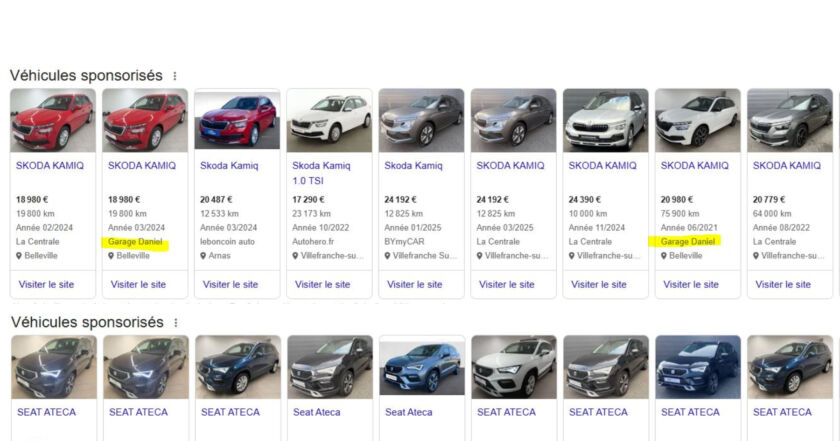The image size is (840, 441).
Task: Click the Année 01/2025 text
Action: 413,228
